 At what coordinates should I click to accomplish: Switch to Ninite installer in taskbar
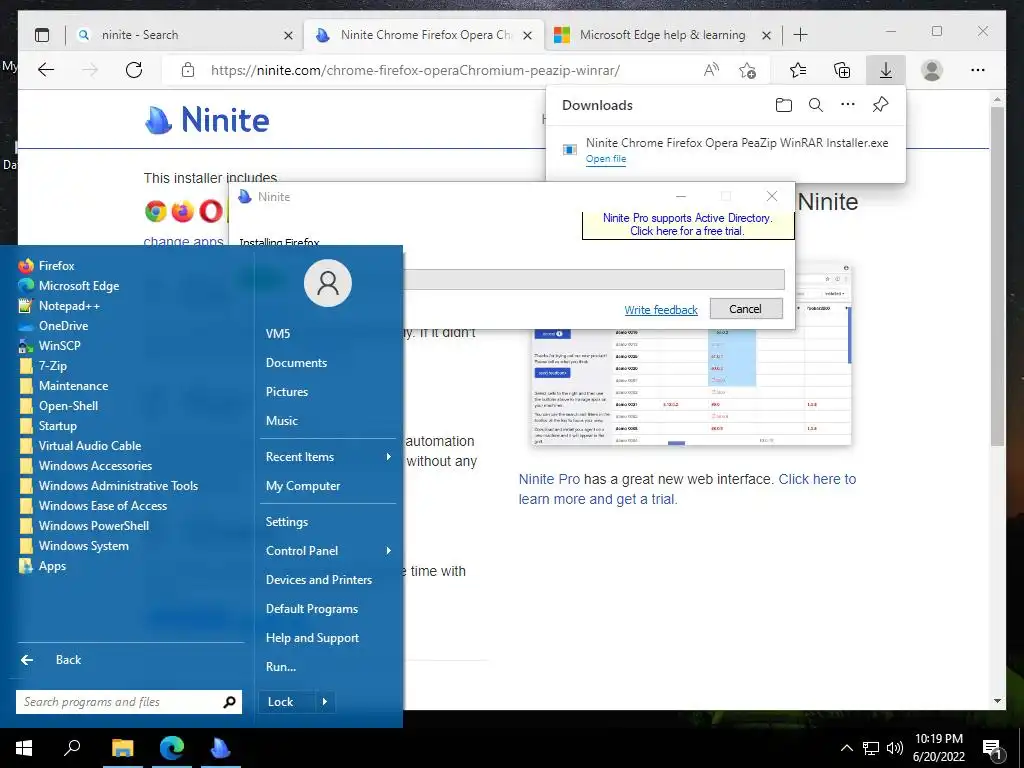point(221,748)
